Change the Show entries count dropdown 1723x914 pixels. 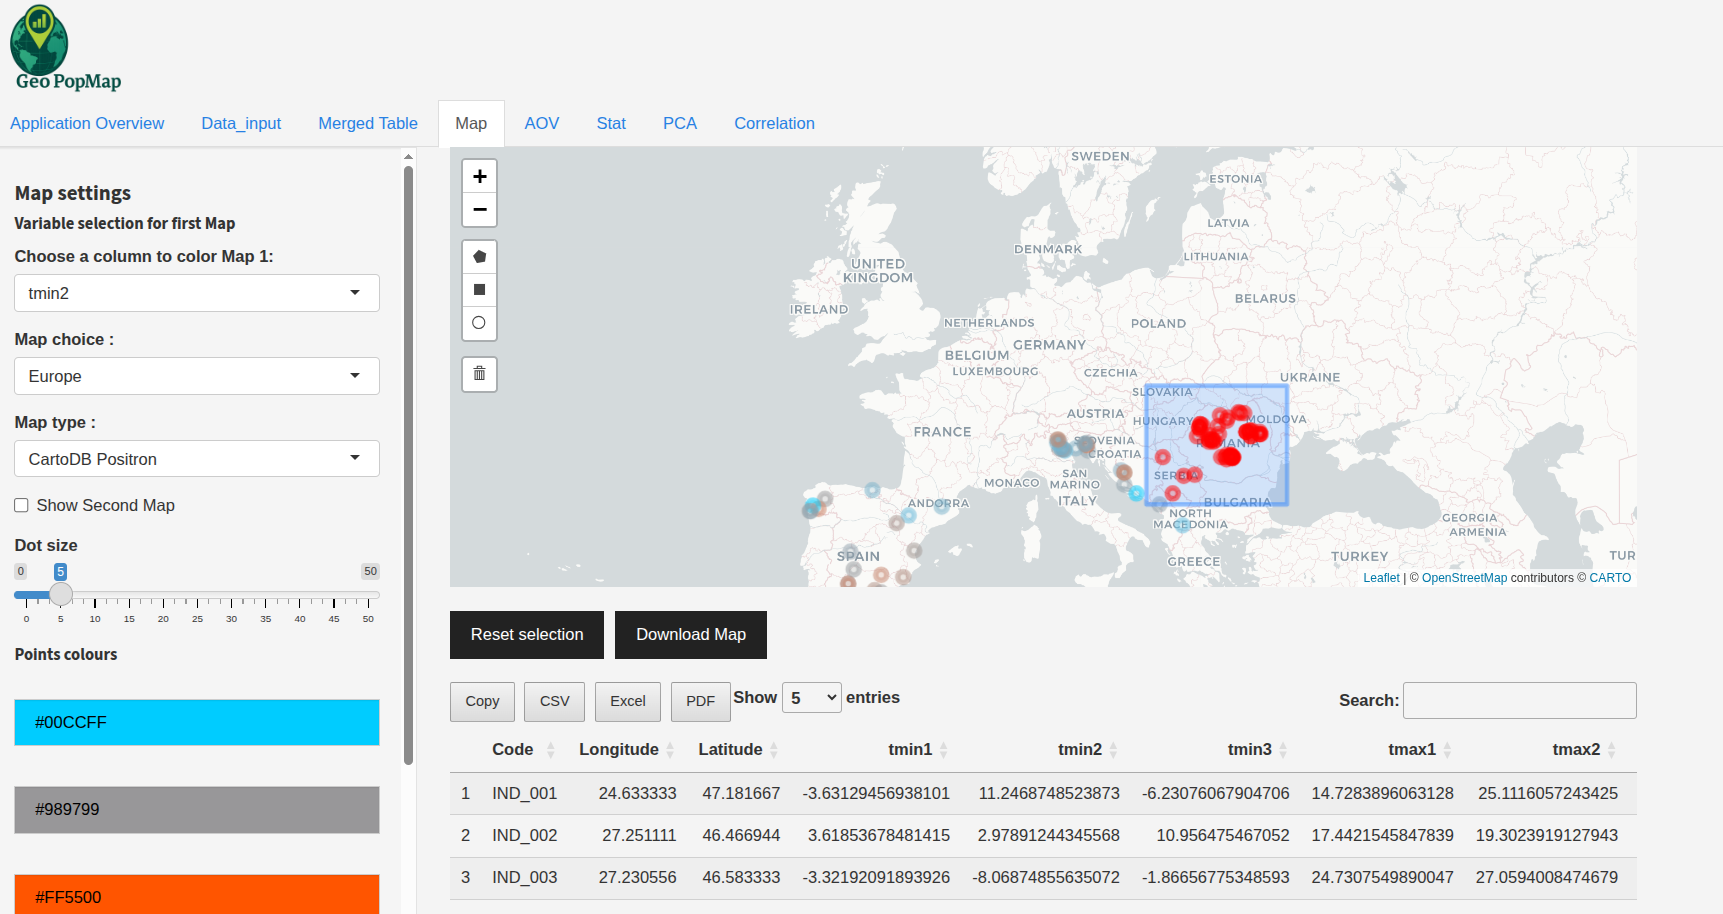pos(812,698)
